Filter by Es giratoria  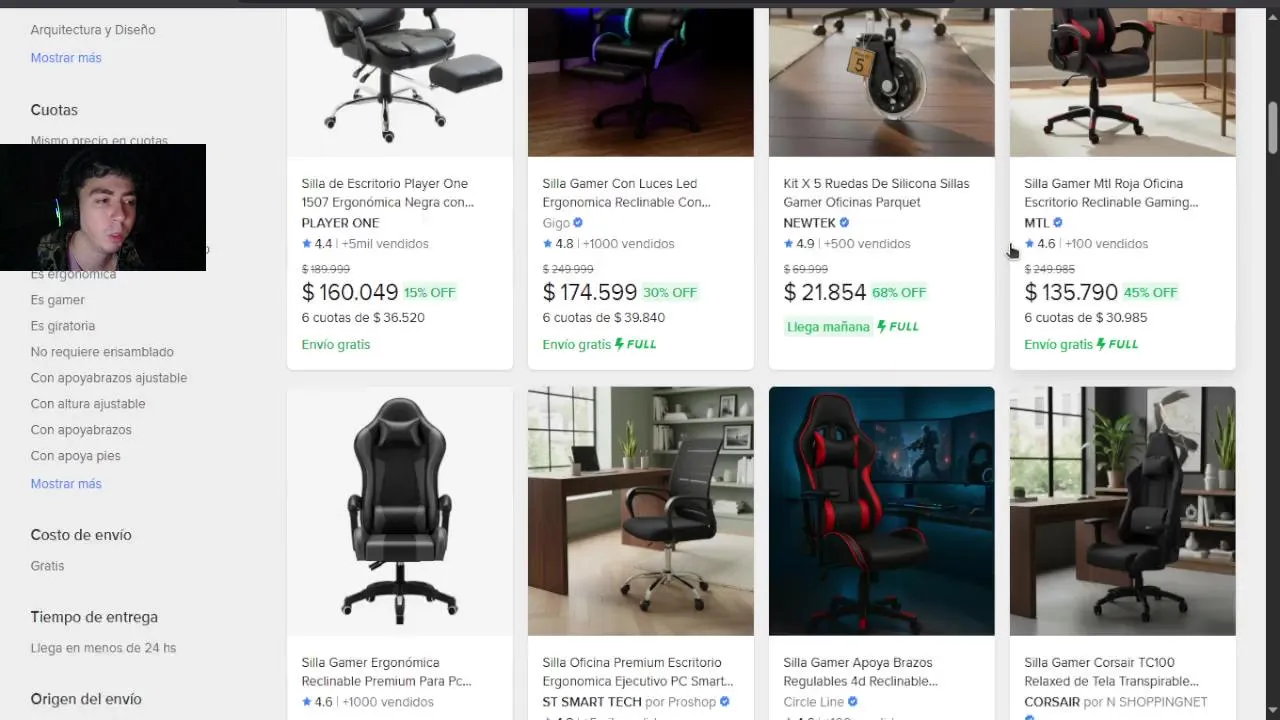tap(63, 326)
